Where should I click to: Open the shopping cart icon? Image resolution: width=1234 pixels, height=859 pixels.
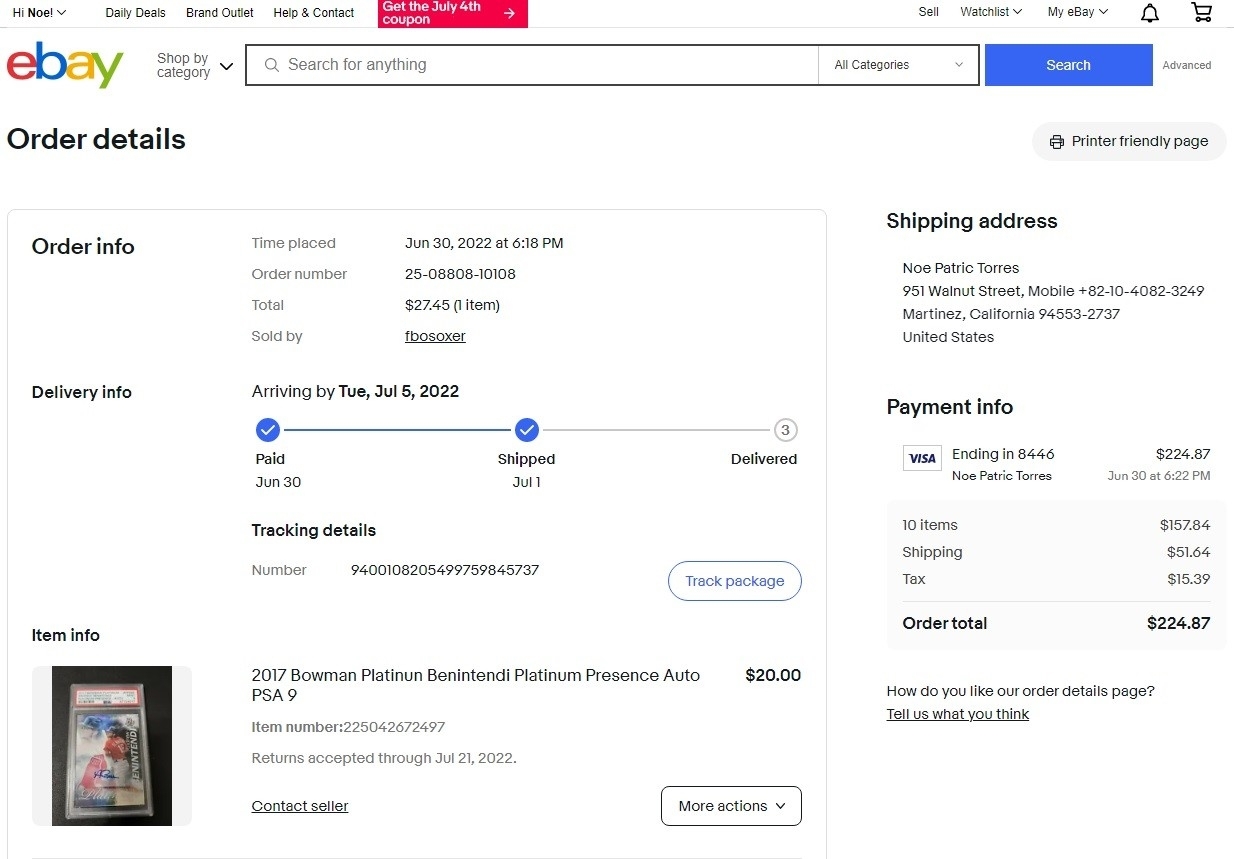[x=1202, y=12]
